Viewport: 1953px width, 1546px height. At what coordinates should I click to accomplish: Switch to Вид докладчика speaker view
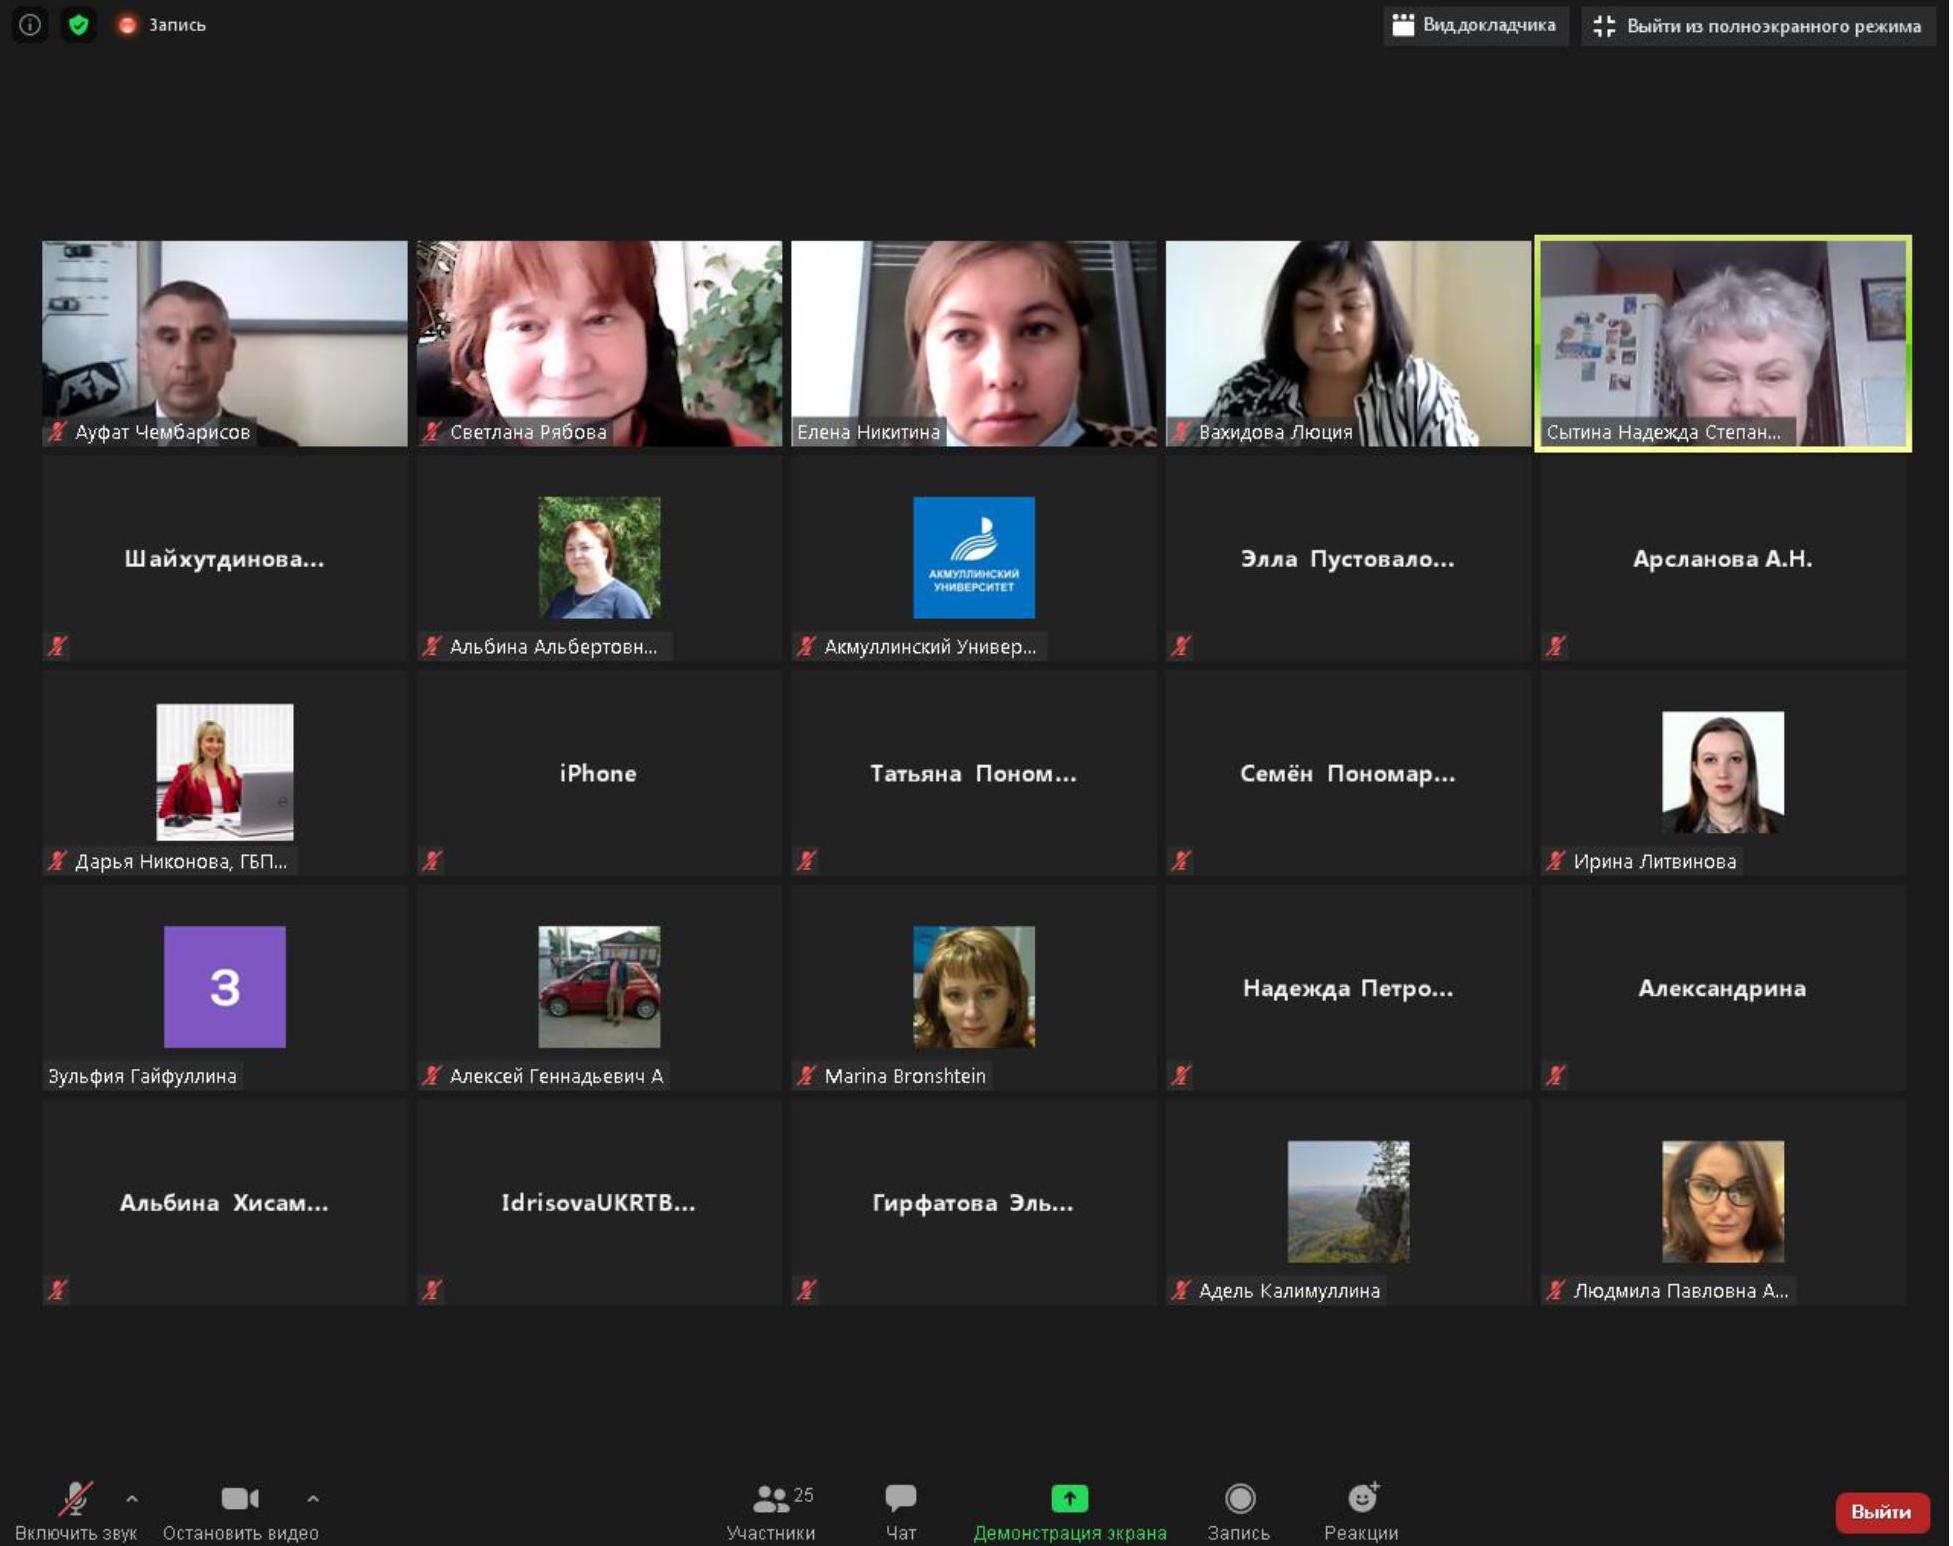pyautogui.click(x=1475, y=25)
